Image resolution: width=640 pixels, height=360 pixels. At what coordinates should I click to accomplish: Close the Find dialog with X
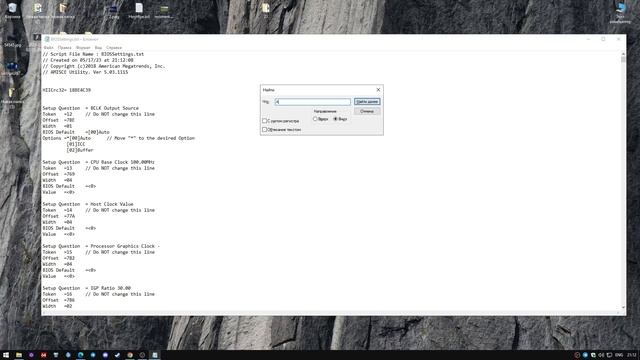pyautogui.click(x=378, y=89)
